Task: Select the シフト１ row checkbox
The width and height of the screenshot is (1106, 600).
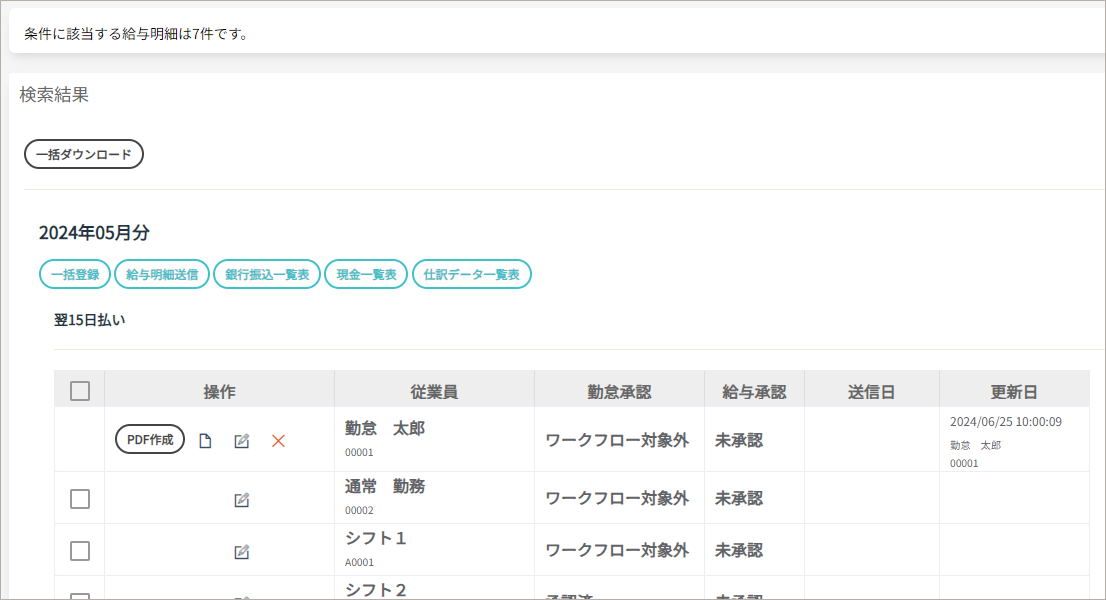Action: (x=80, y=551)
